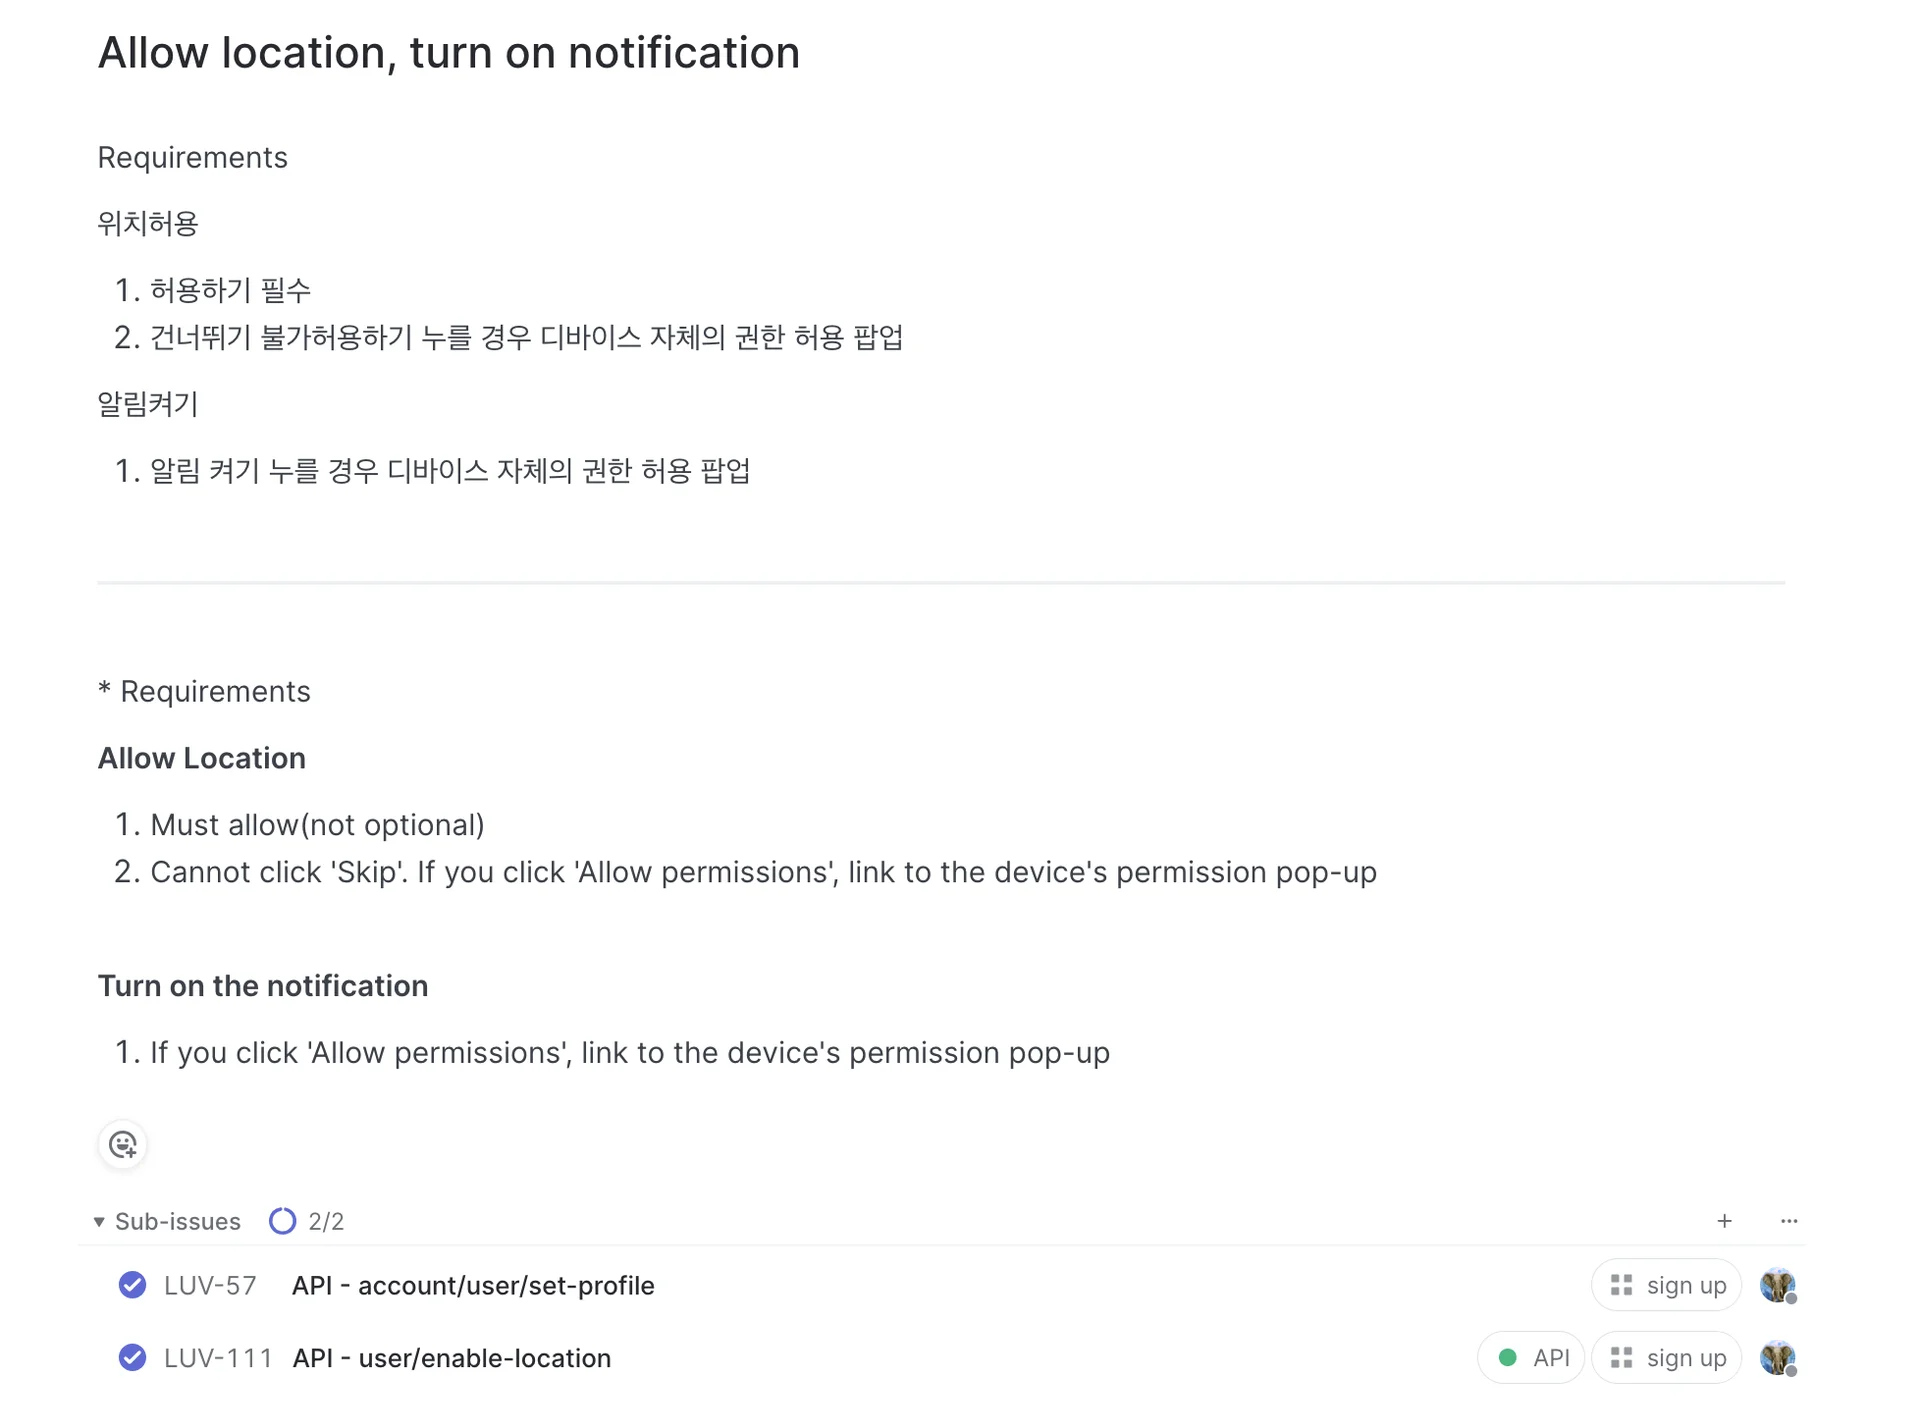Click the Must allow(not optional) list item
Image resolution: width=1920 pixels, height=1421 pixels.
tap(317, 825)
